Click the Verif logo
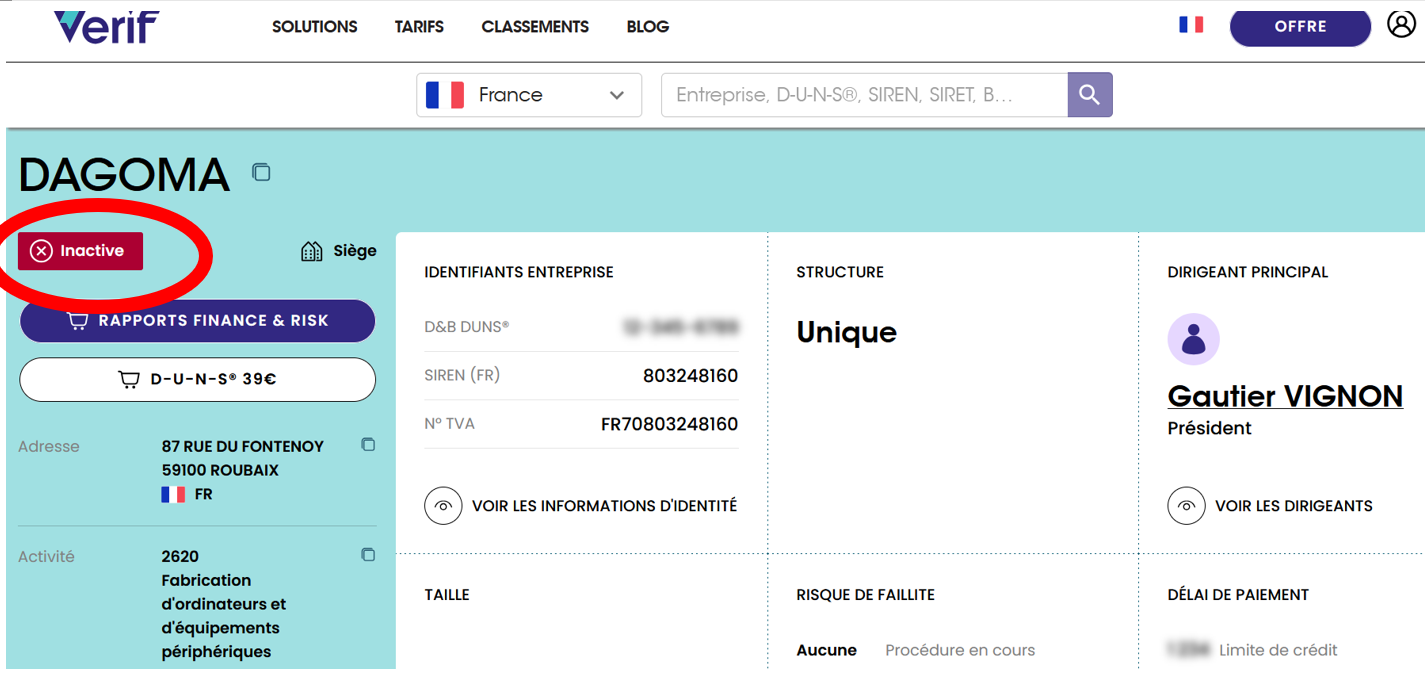The height and width of the screenshot is (684, 1425). click(x=106, y=27)
